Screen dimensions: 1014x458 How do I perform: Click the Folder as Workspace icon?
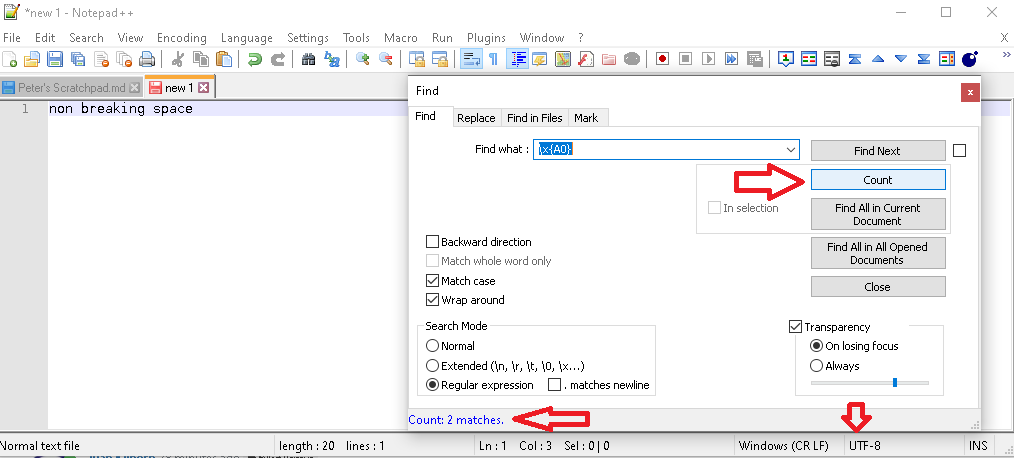point(609,60)
